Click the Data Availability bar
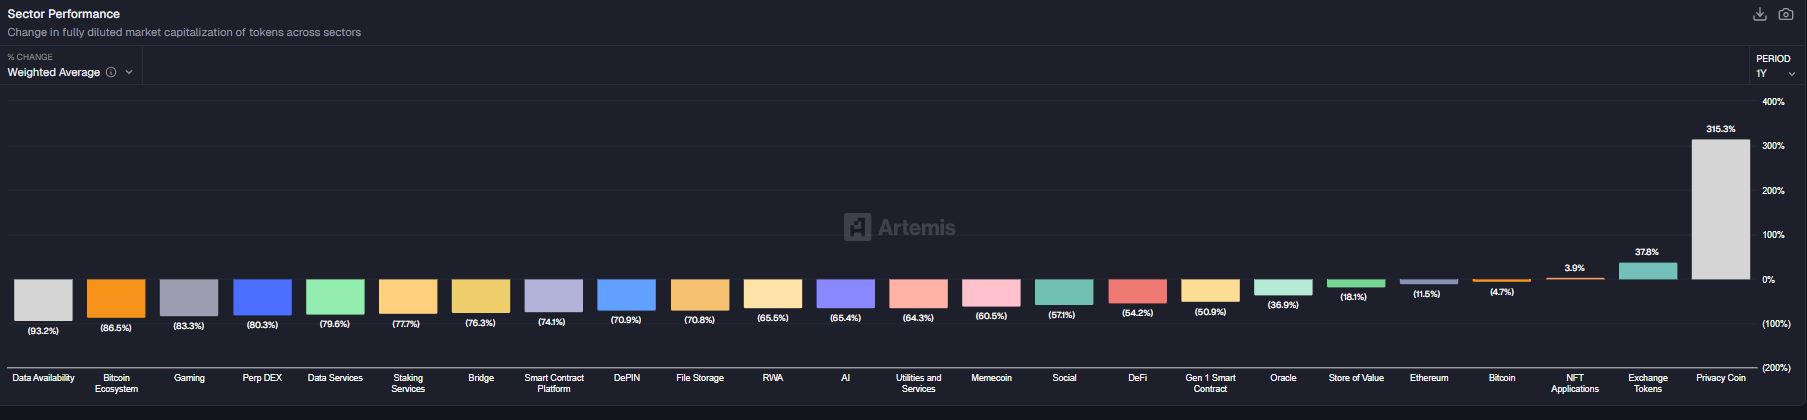Screen dimensions: 1807x420 (x=43, y=299)
